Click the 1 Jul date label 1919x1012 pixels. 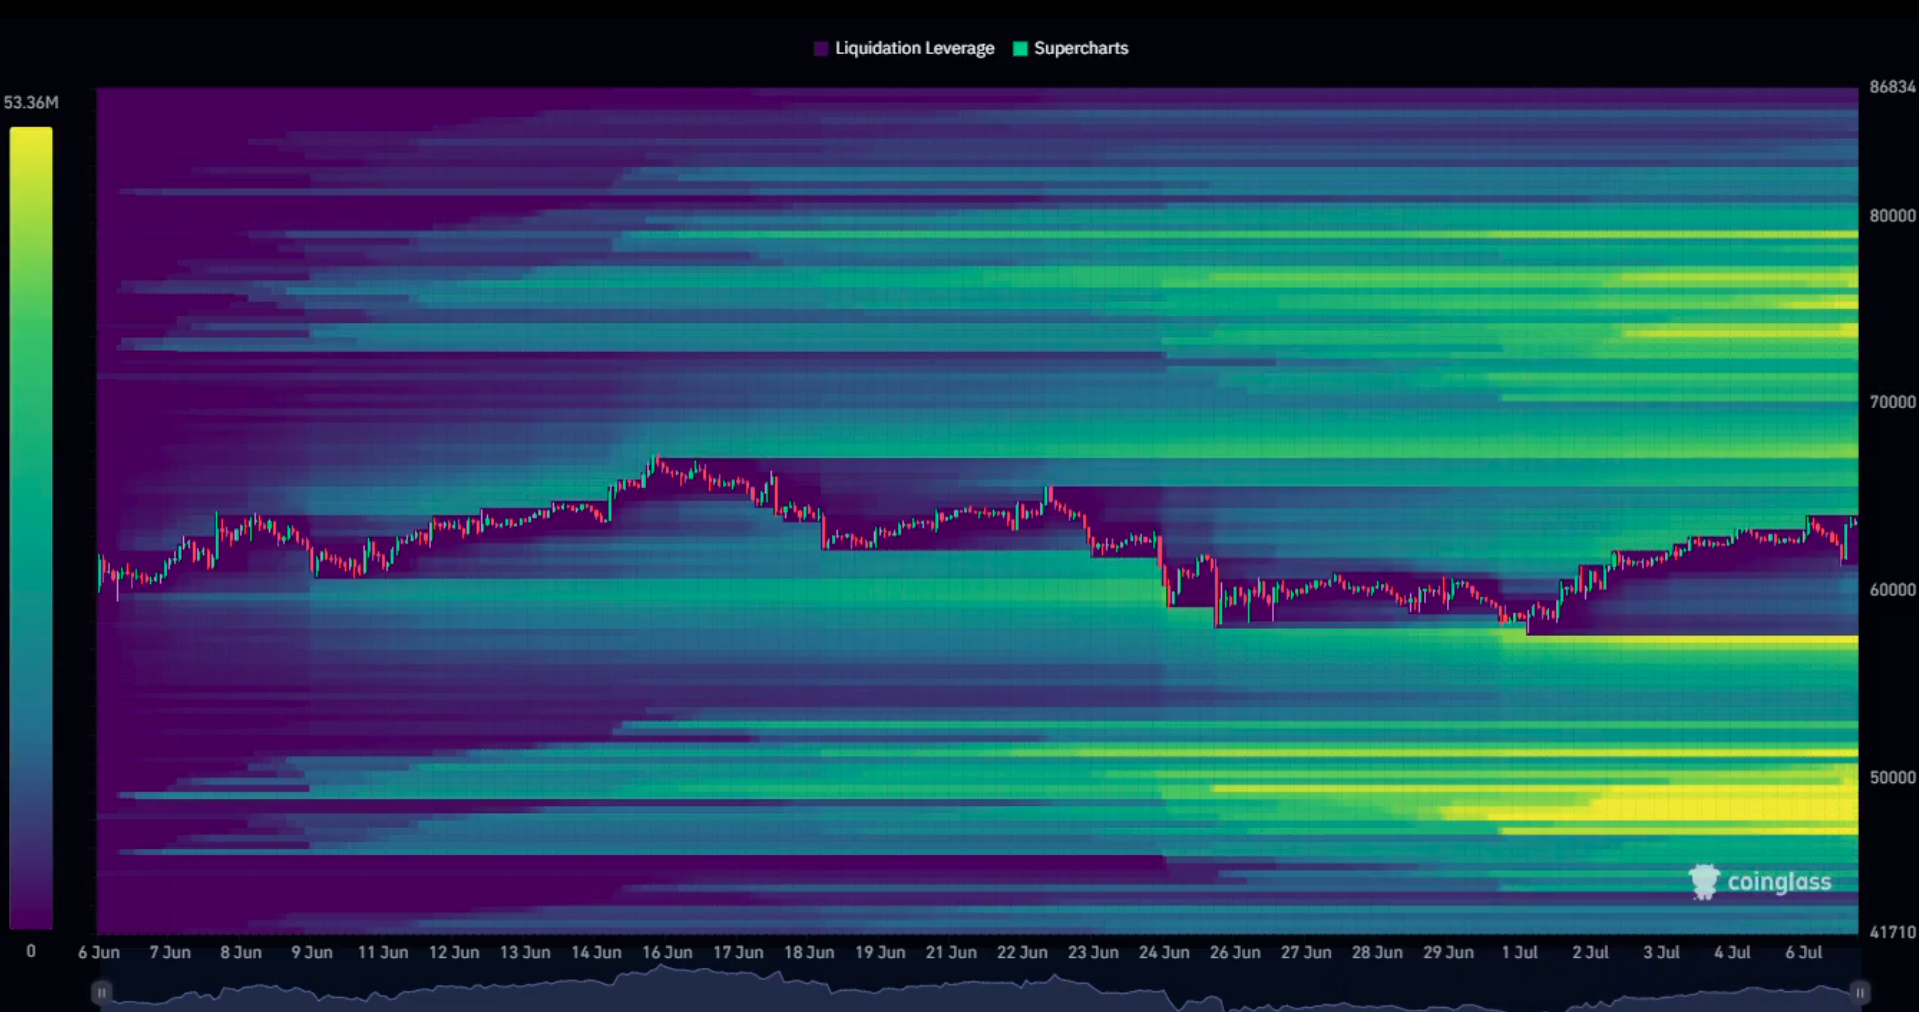pyautogui.click(x=1519, y=952)
